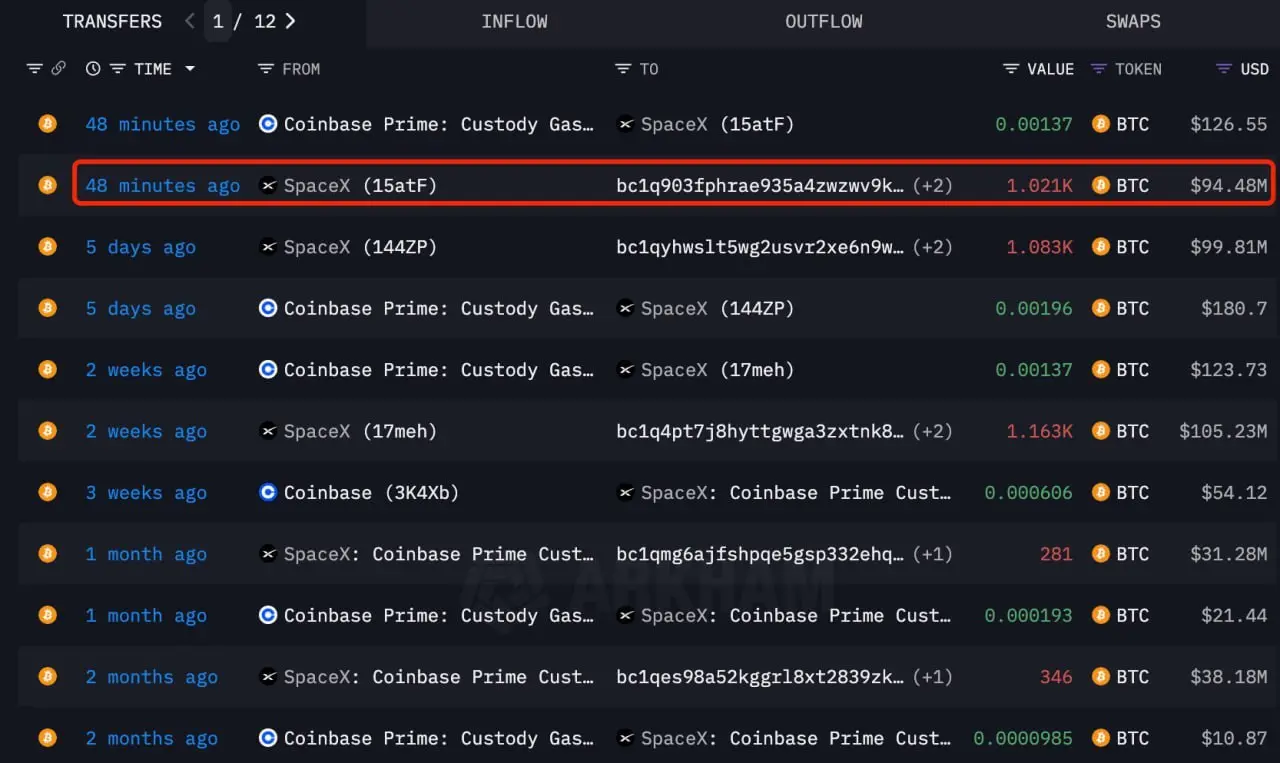Click the Bitcoin chain icon starting the $10.87 row
The width and height of the screenshot is (1280, 763).
click(47, 738)
